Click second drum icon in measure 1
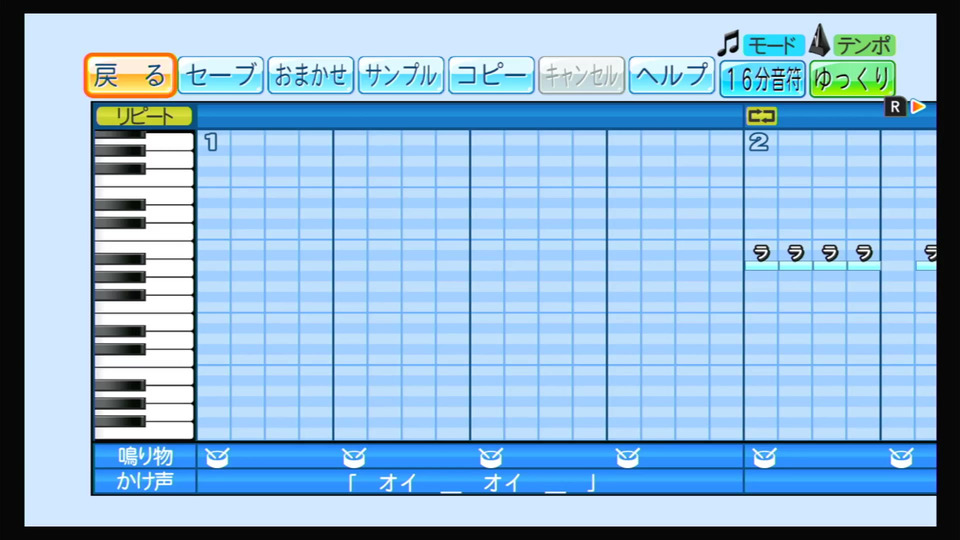The height and width of the screenshot is (540, 960). coord(354,457)
